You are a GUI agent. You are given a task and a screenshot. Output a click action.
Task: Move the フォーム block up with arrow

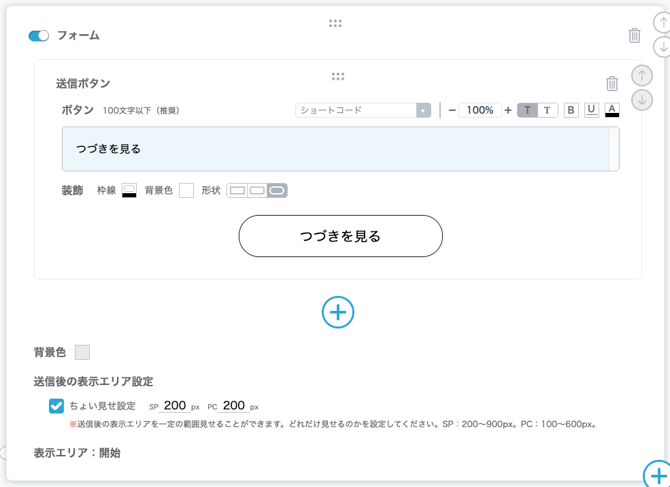pos(663,22)
